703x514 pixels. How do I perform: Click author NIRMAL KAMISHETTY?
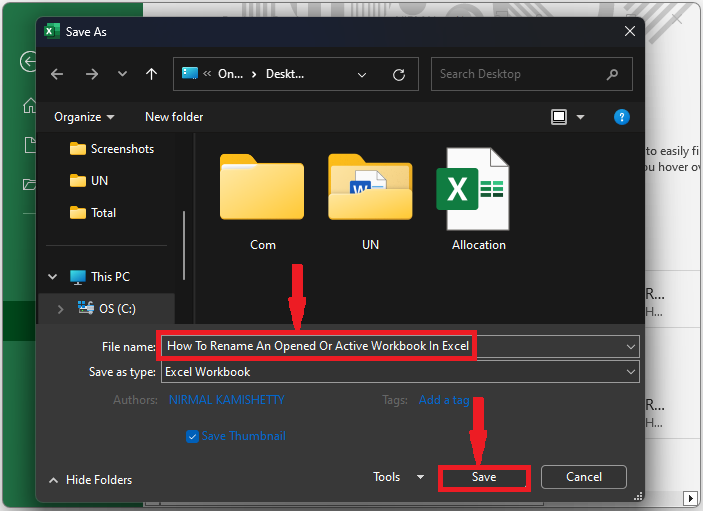click(x=226, y=400)
